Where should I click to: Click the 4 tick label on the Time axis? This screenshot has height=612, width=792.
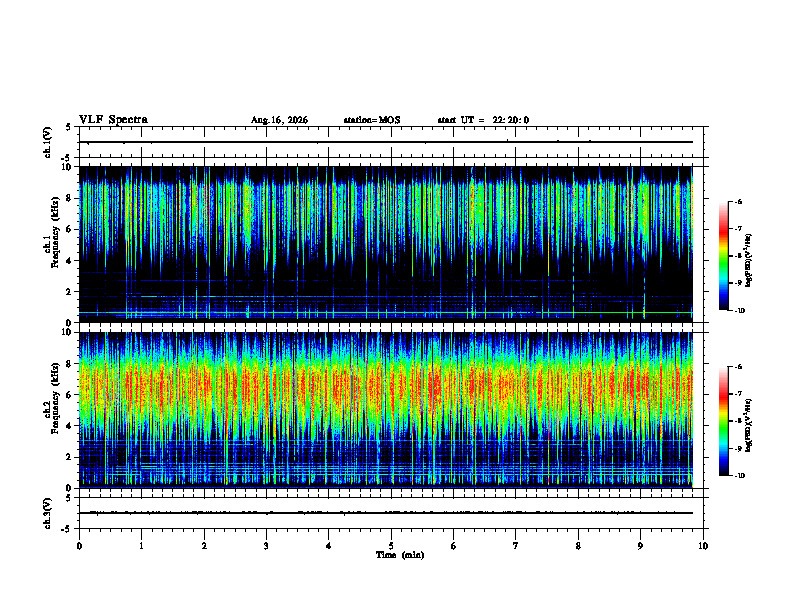pyautogui.click(x=329, y=546)
